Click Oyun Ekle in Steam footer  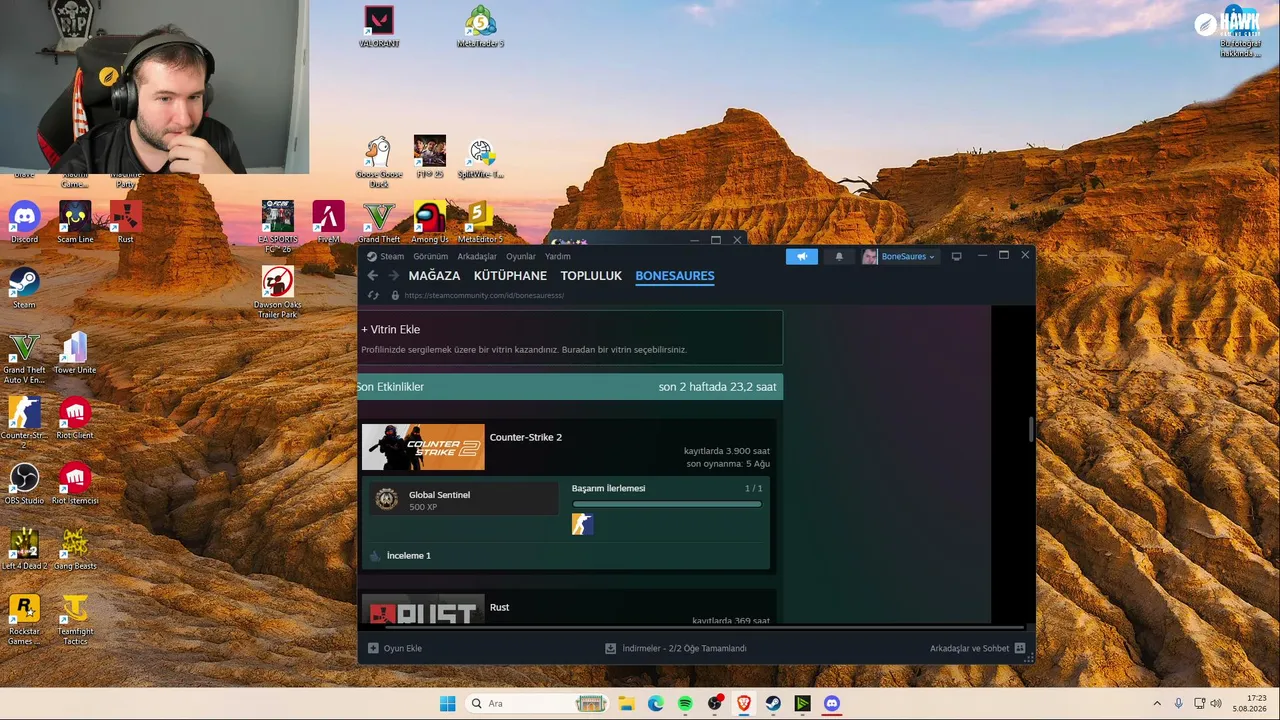coord(403,648)
